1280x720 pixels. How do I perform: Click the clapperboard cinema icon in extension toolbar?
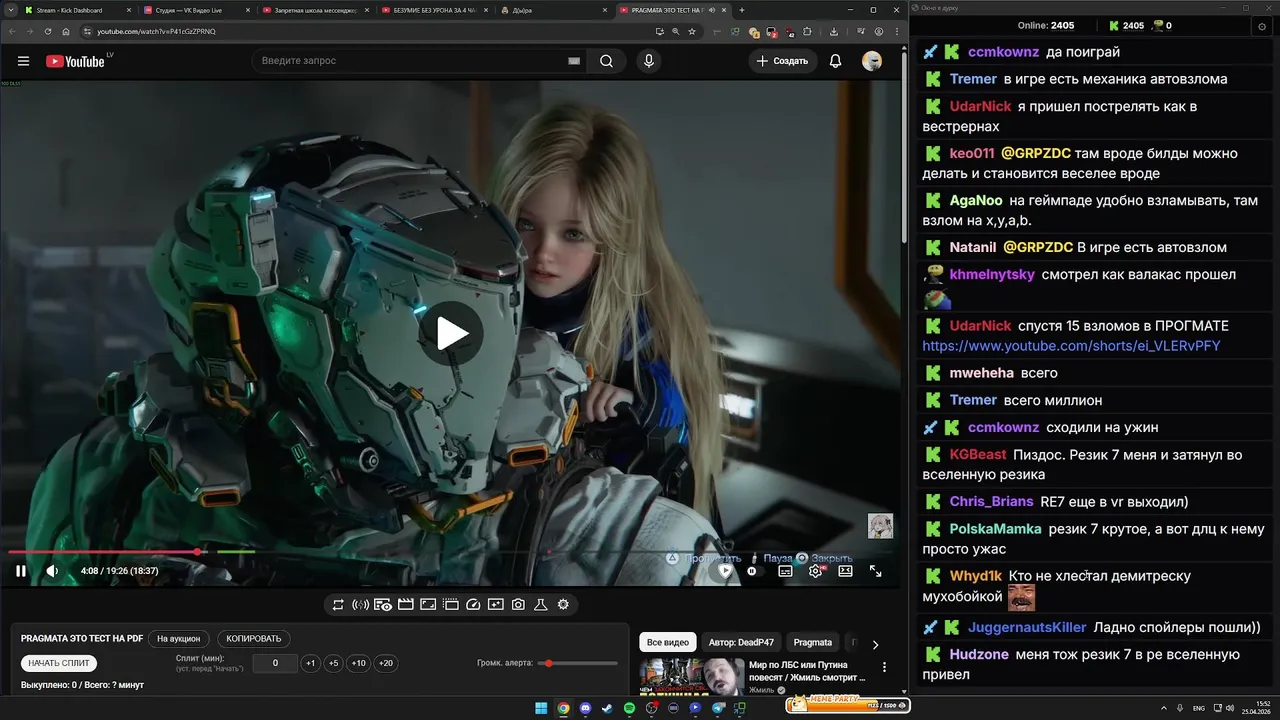(405, 604)
